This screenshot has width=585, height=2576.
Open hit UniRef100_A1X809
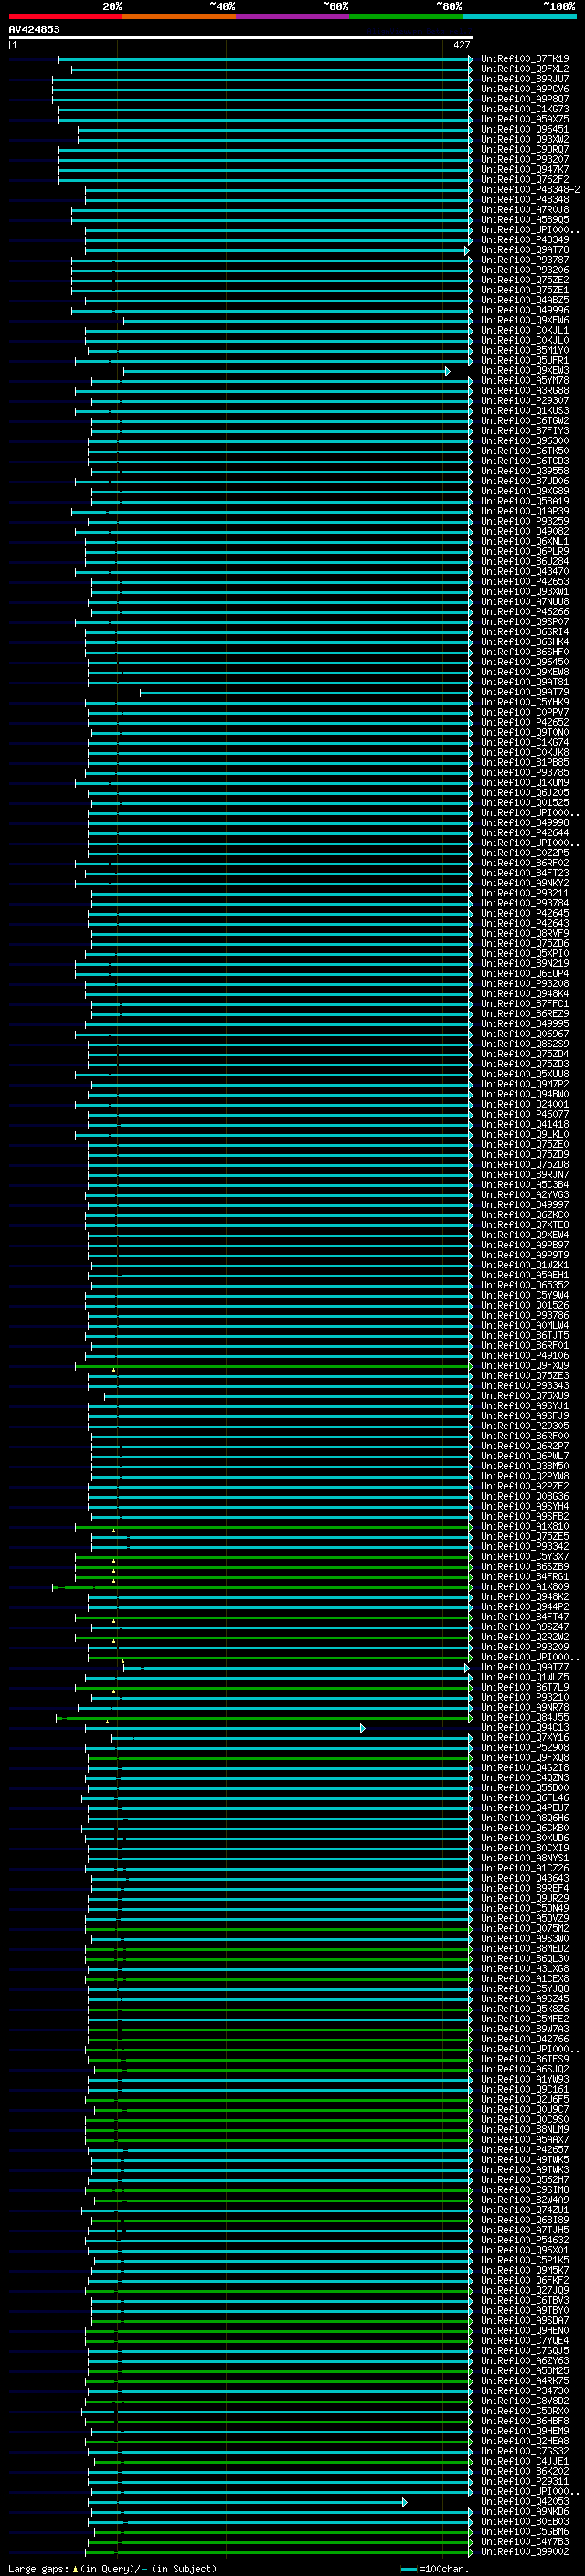coord(525,1587)
